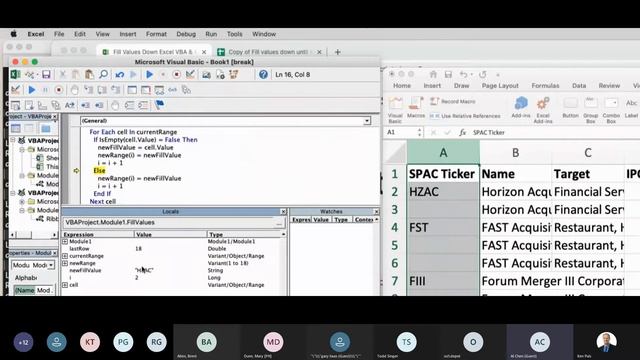Toggle the Pause (Break) button in the Debug toolbar
640x360 pixels.
point(45,90)
